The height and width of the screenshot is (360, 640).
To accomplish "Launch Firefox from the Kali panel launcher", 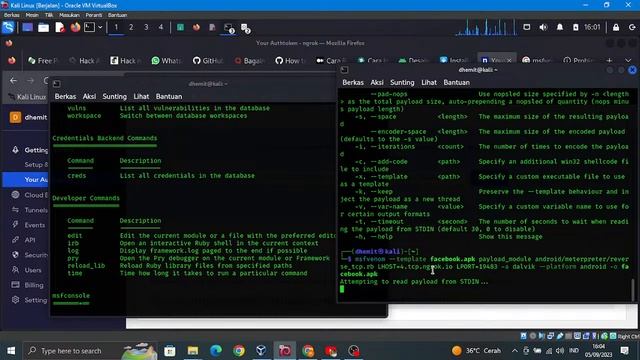I will click(x=75, y=27).
